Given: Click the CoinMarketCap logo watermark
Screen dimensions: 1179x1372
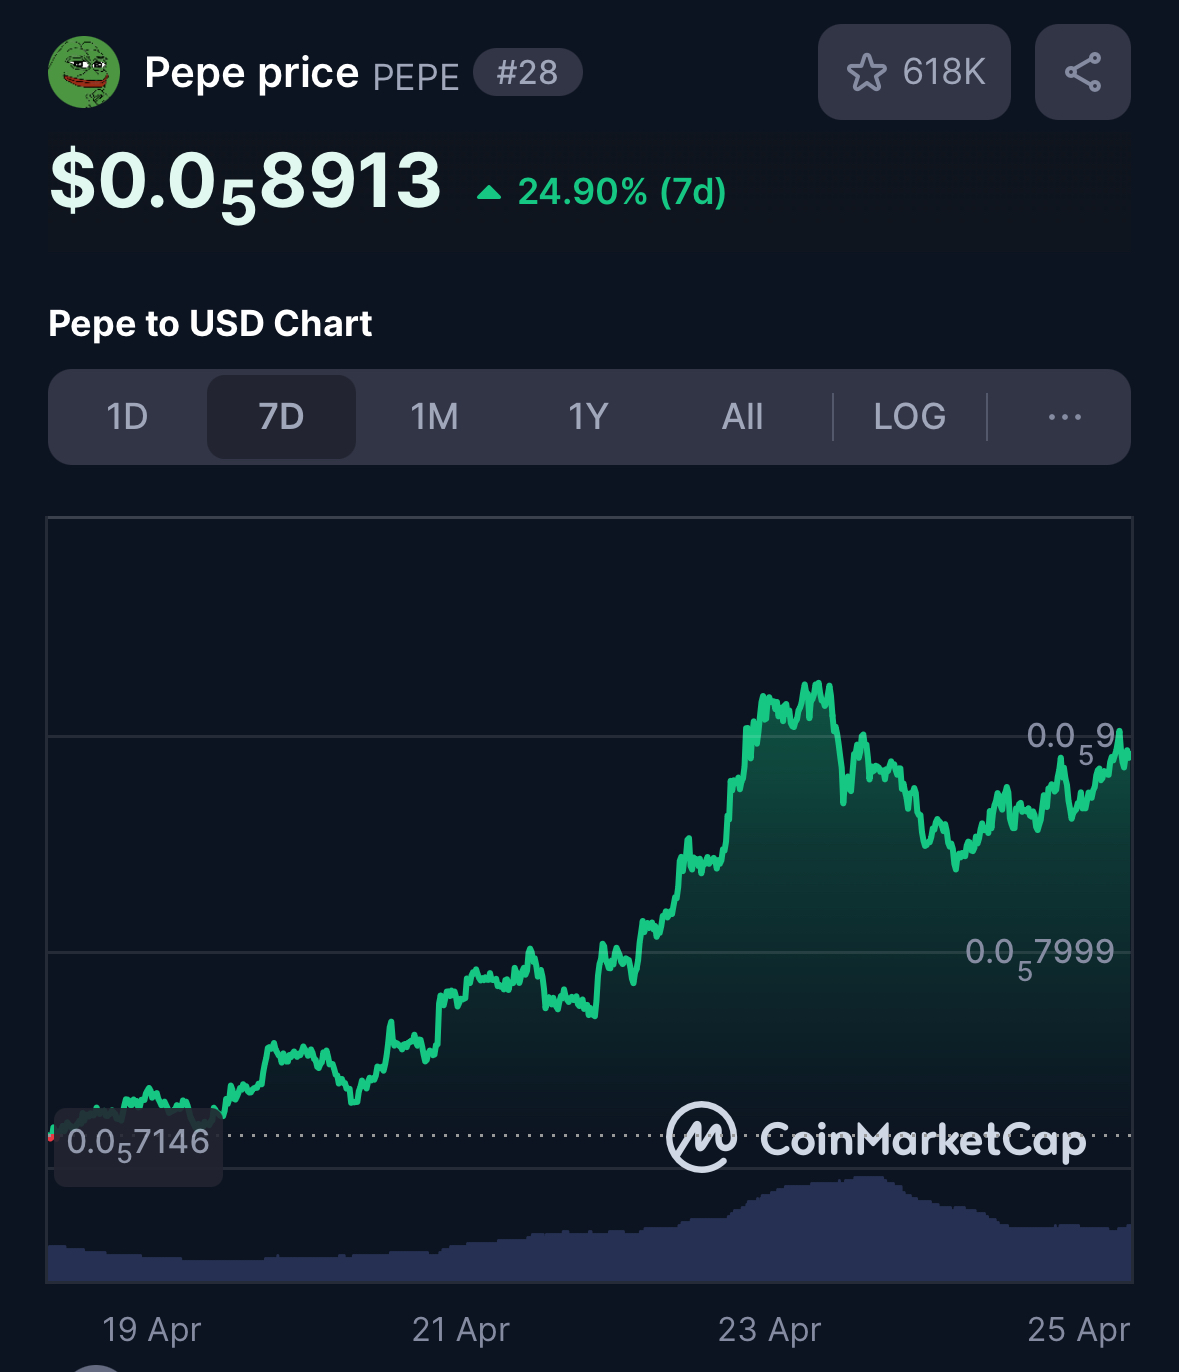Looking at the screenshot, I should (876, 1138).
